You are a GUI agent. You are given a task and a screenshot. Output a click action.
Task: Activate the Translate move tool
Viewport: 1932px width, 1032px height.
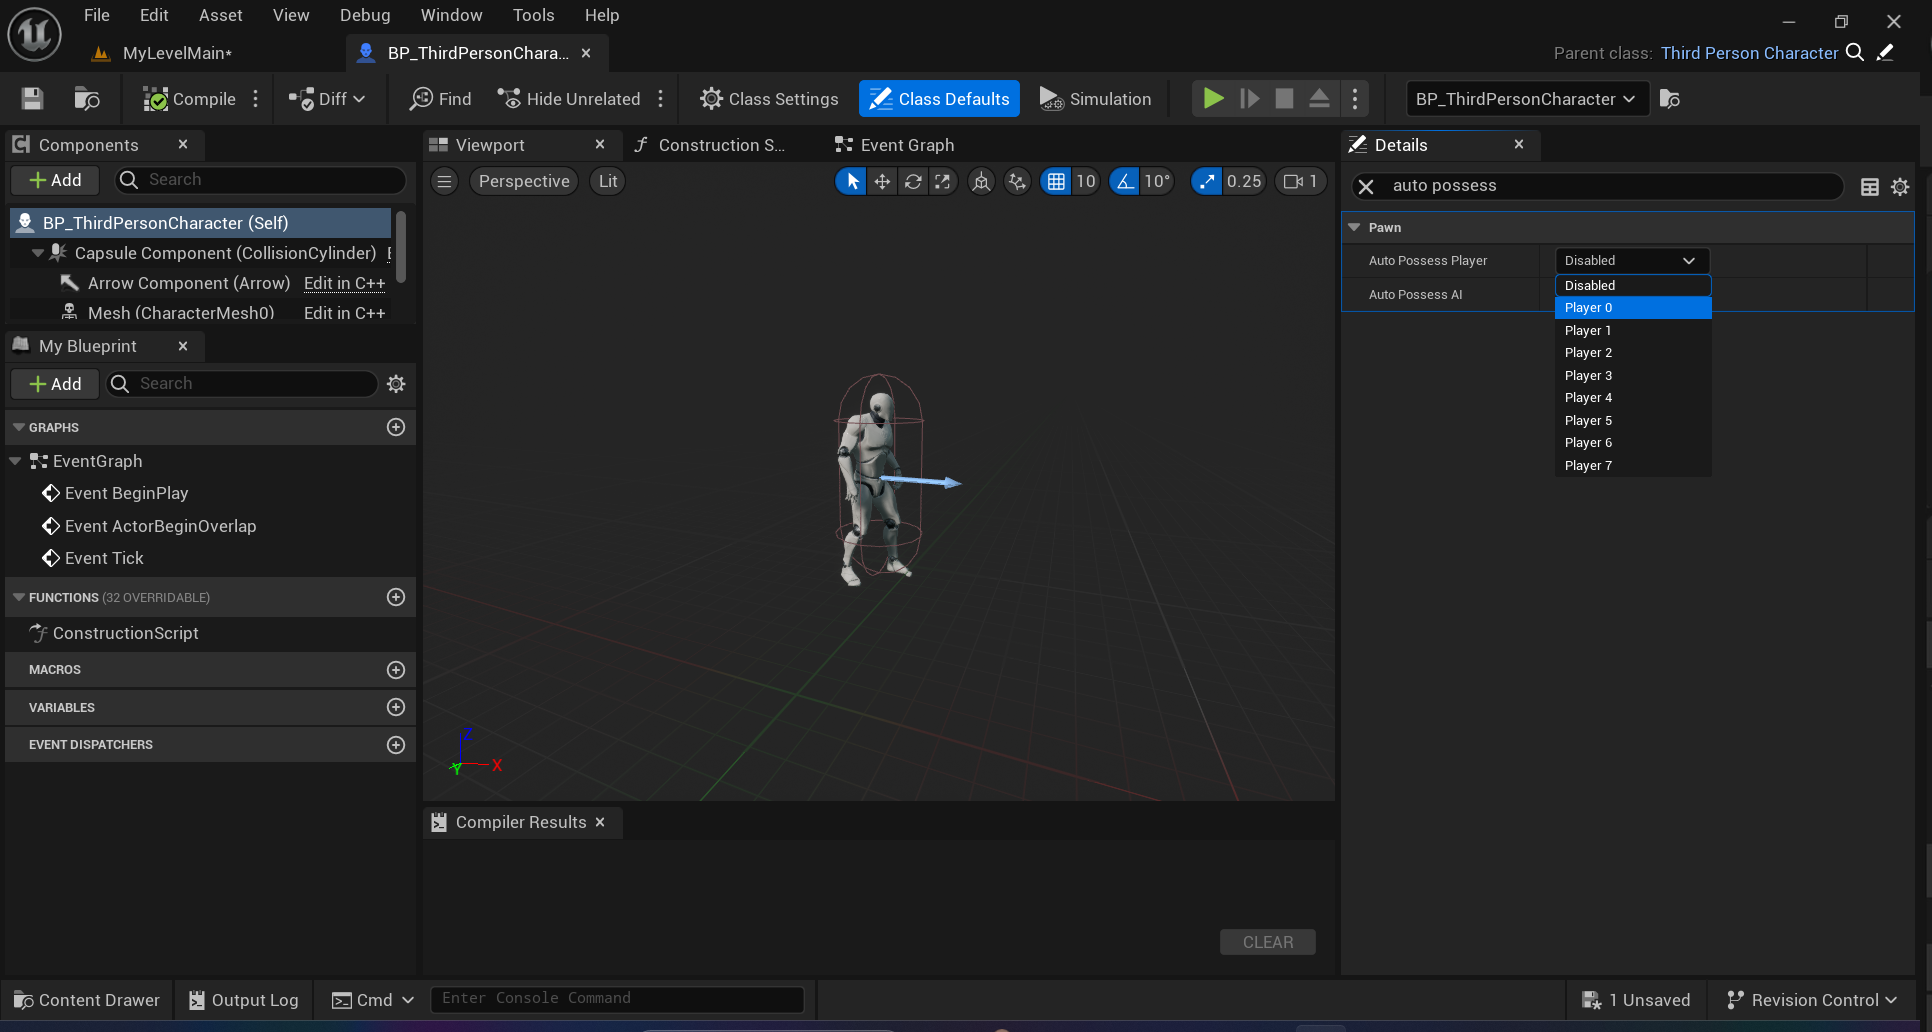(882, 181)
